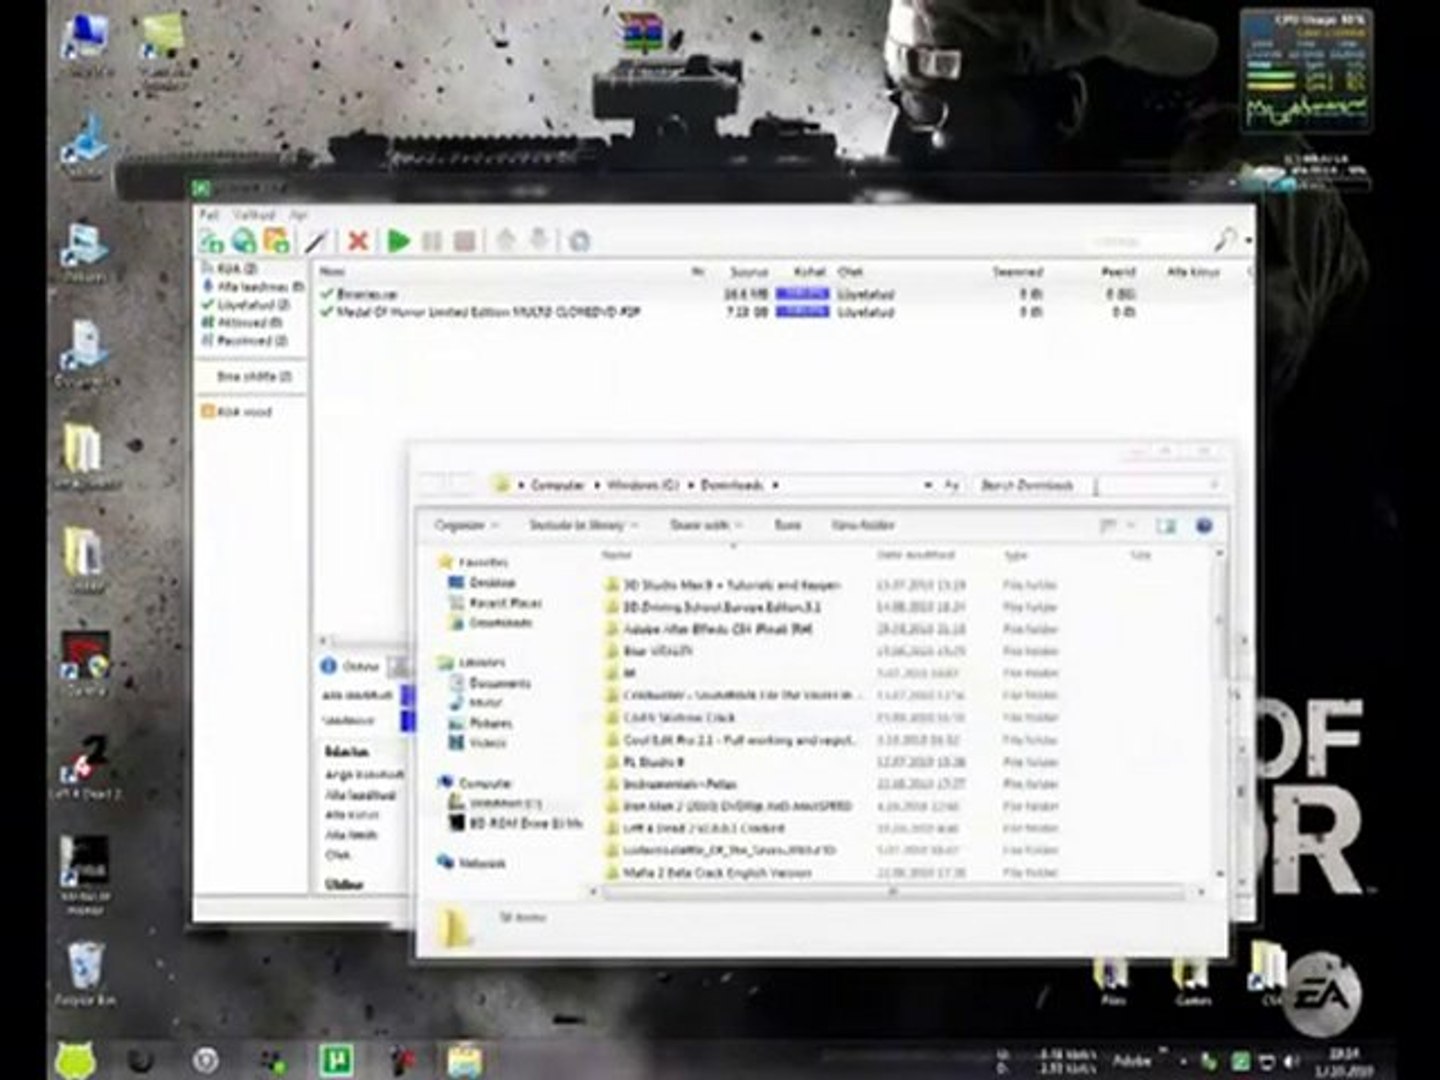1440x1080 pixels.
Task: Select the active torrents sidebar category
Action: click(242, 322)
